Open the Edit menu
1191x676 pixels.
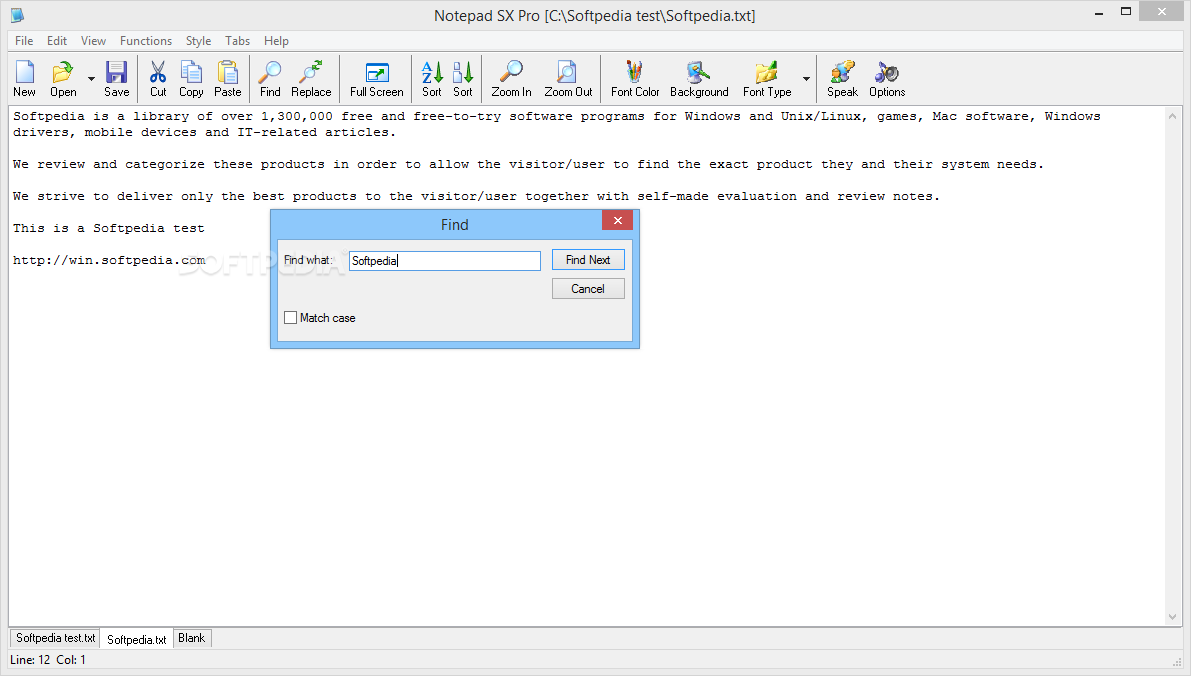click(x=57, y=41)
